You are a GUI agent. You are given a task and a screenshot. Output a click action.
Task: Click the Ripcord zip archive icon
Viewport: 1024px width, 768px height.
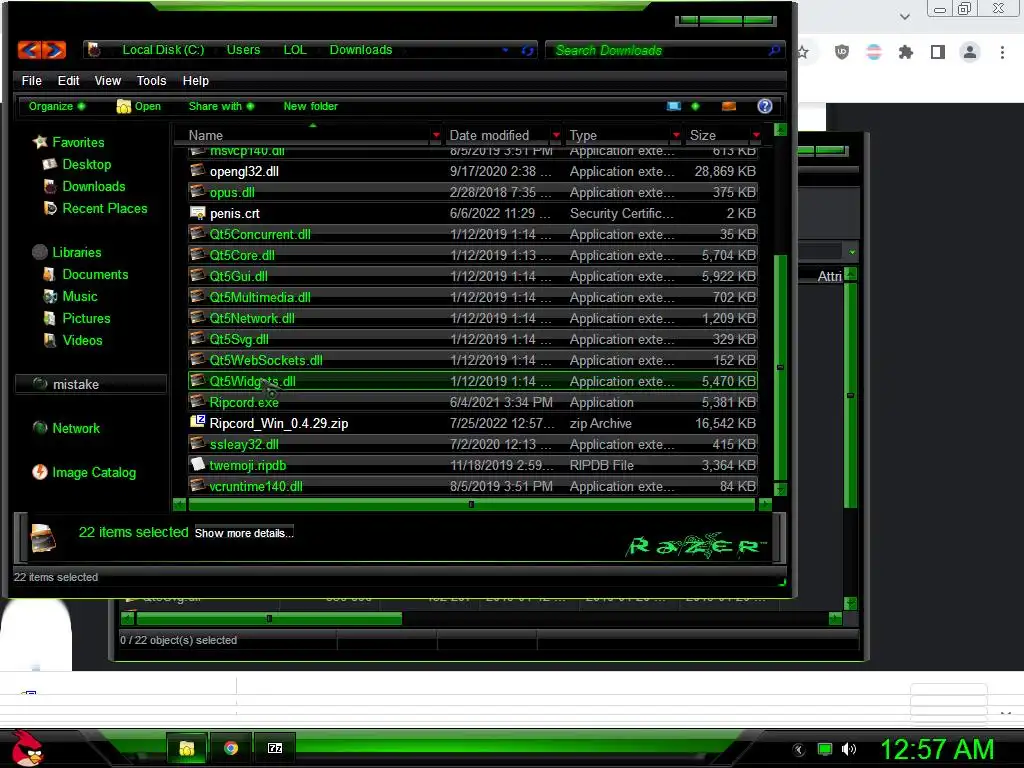(x=197, y=423)
